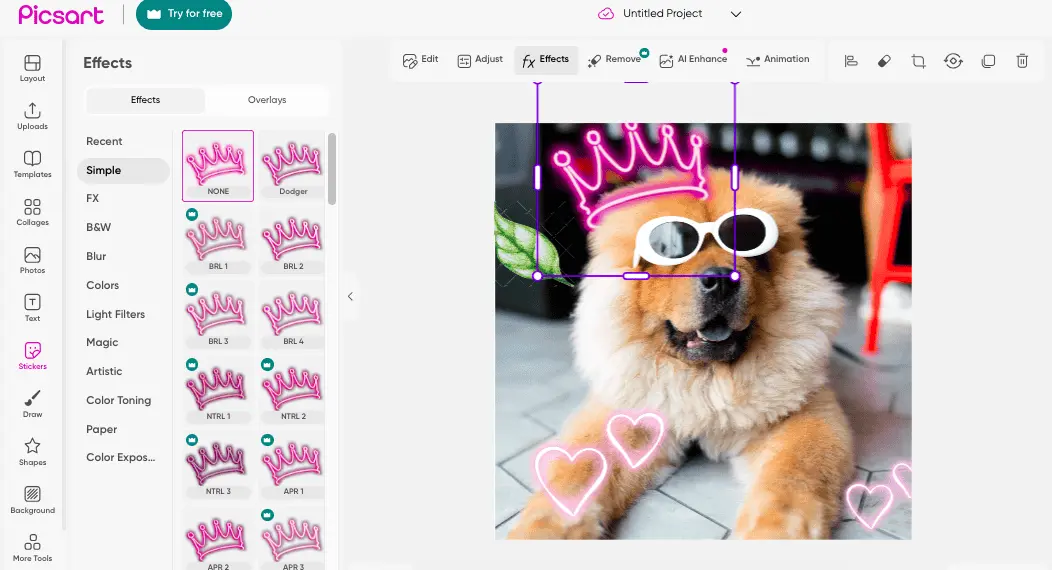Screen dimensions: 1052x570
Task: Select the Color Expos... category
Action: 121,457
